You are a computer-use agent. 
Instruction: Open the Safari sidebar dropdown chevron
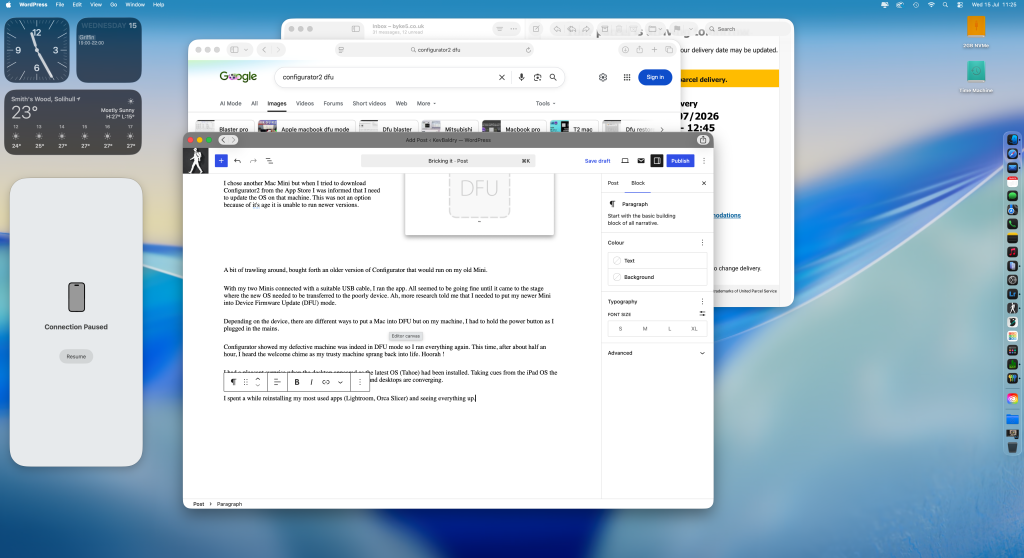coord(246,50)
